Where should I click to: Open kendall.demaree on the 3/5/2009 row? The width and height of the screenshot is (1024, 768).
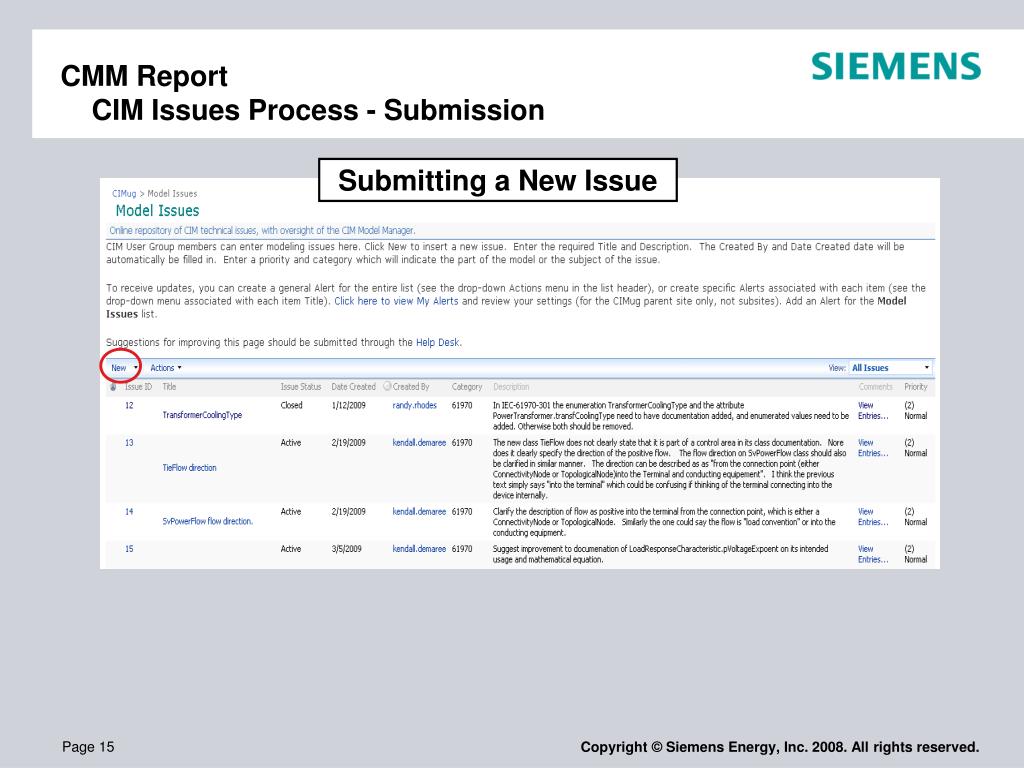pos(419,549)
